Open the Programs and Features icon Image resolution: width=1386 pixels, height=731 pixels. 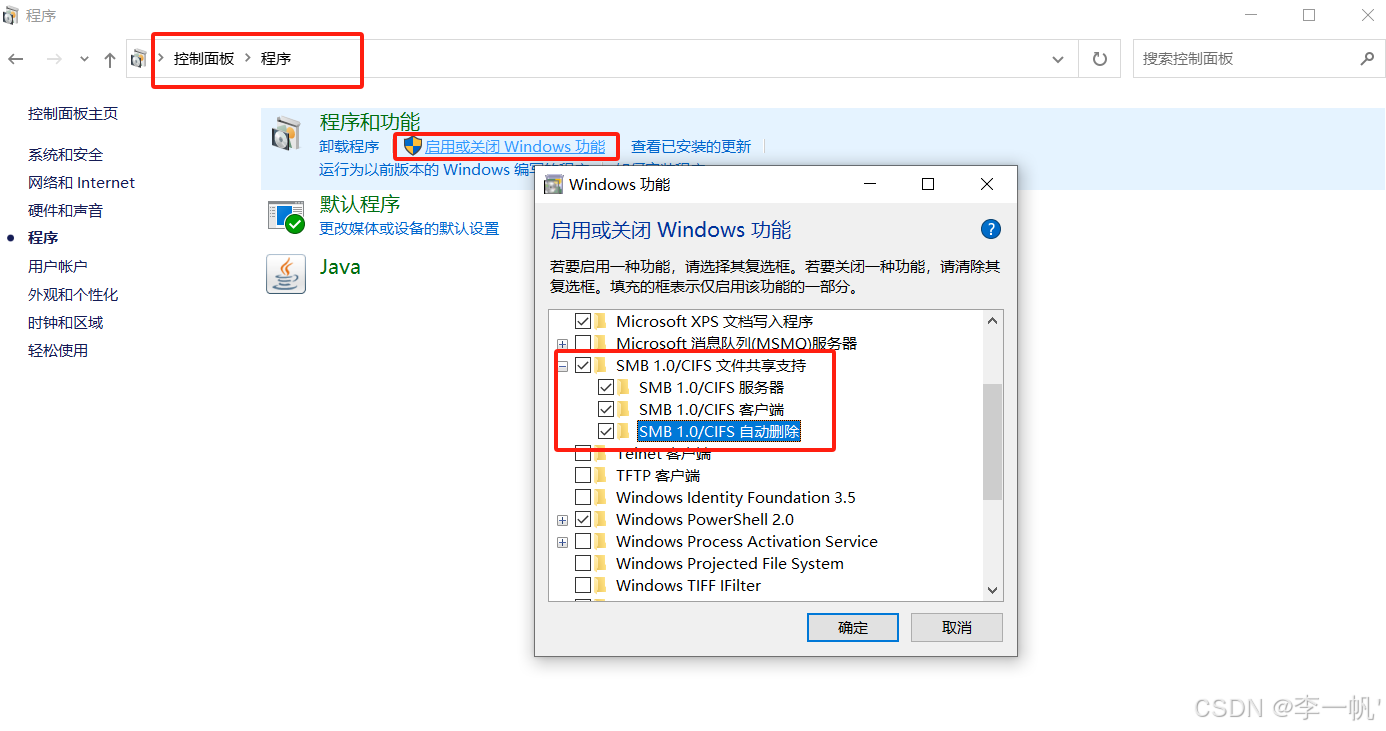(286, 135)
